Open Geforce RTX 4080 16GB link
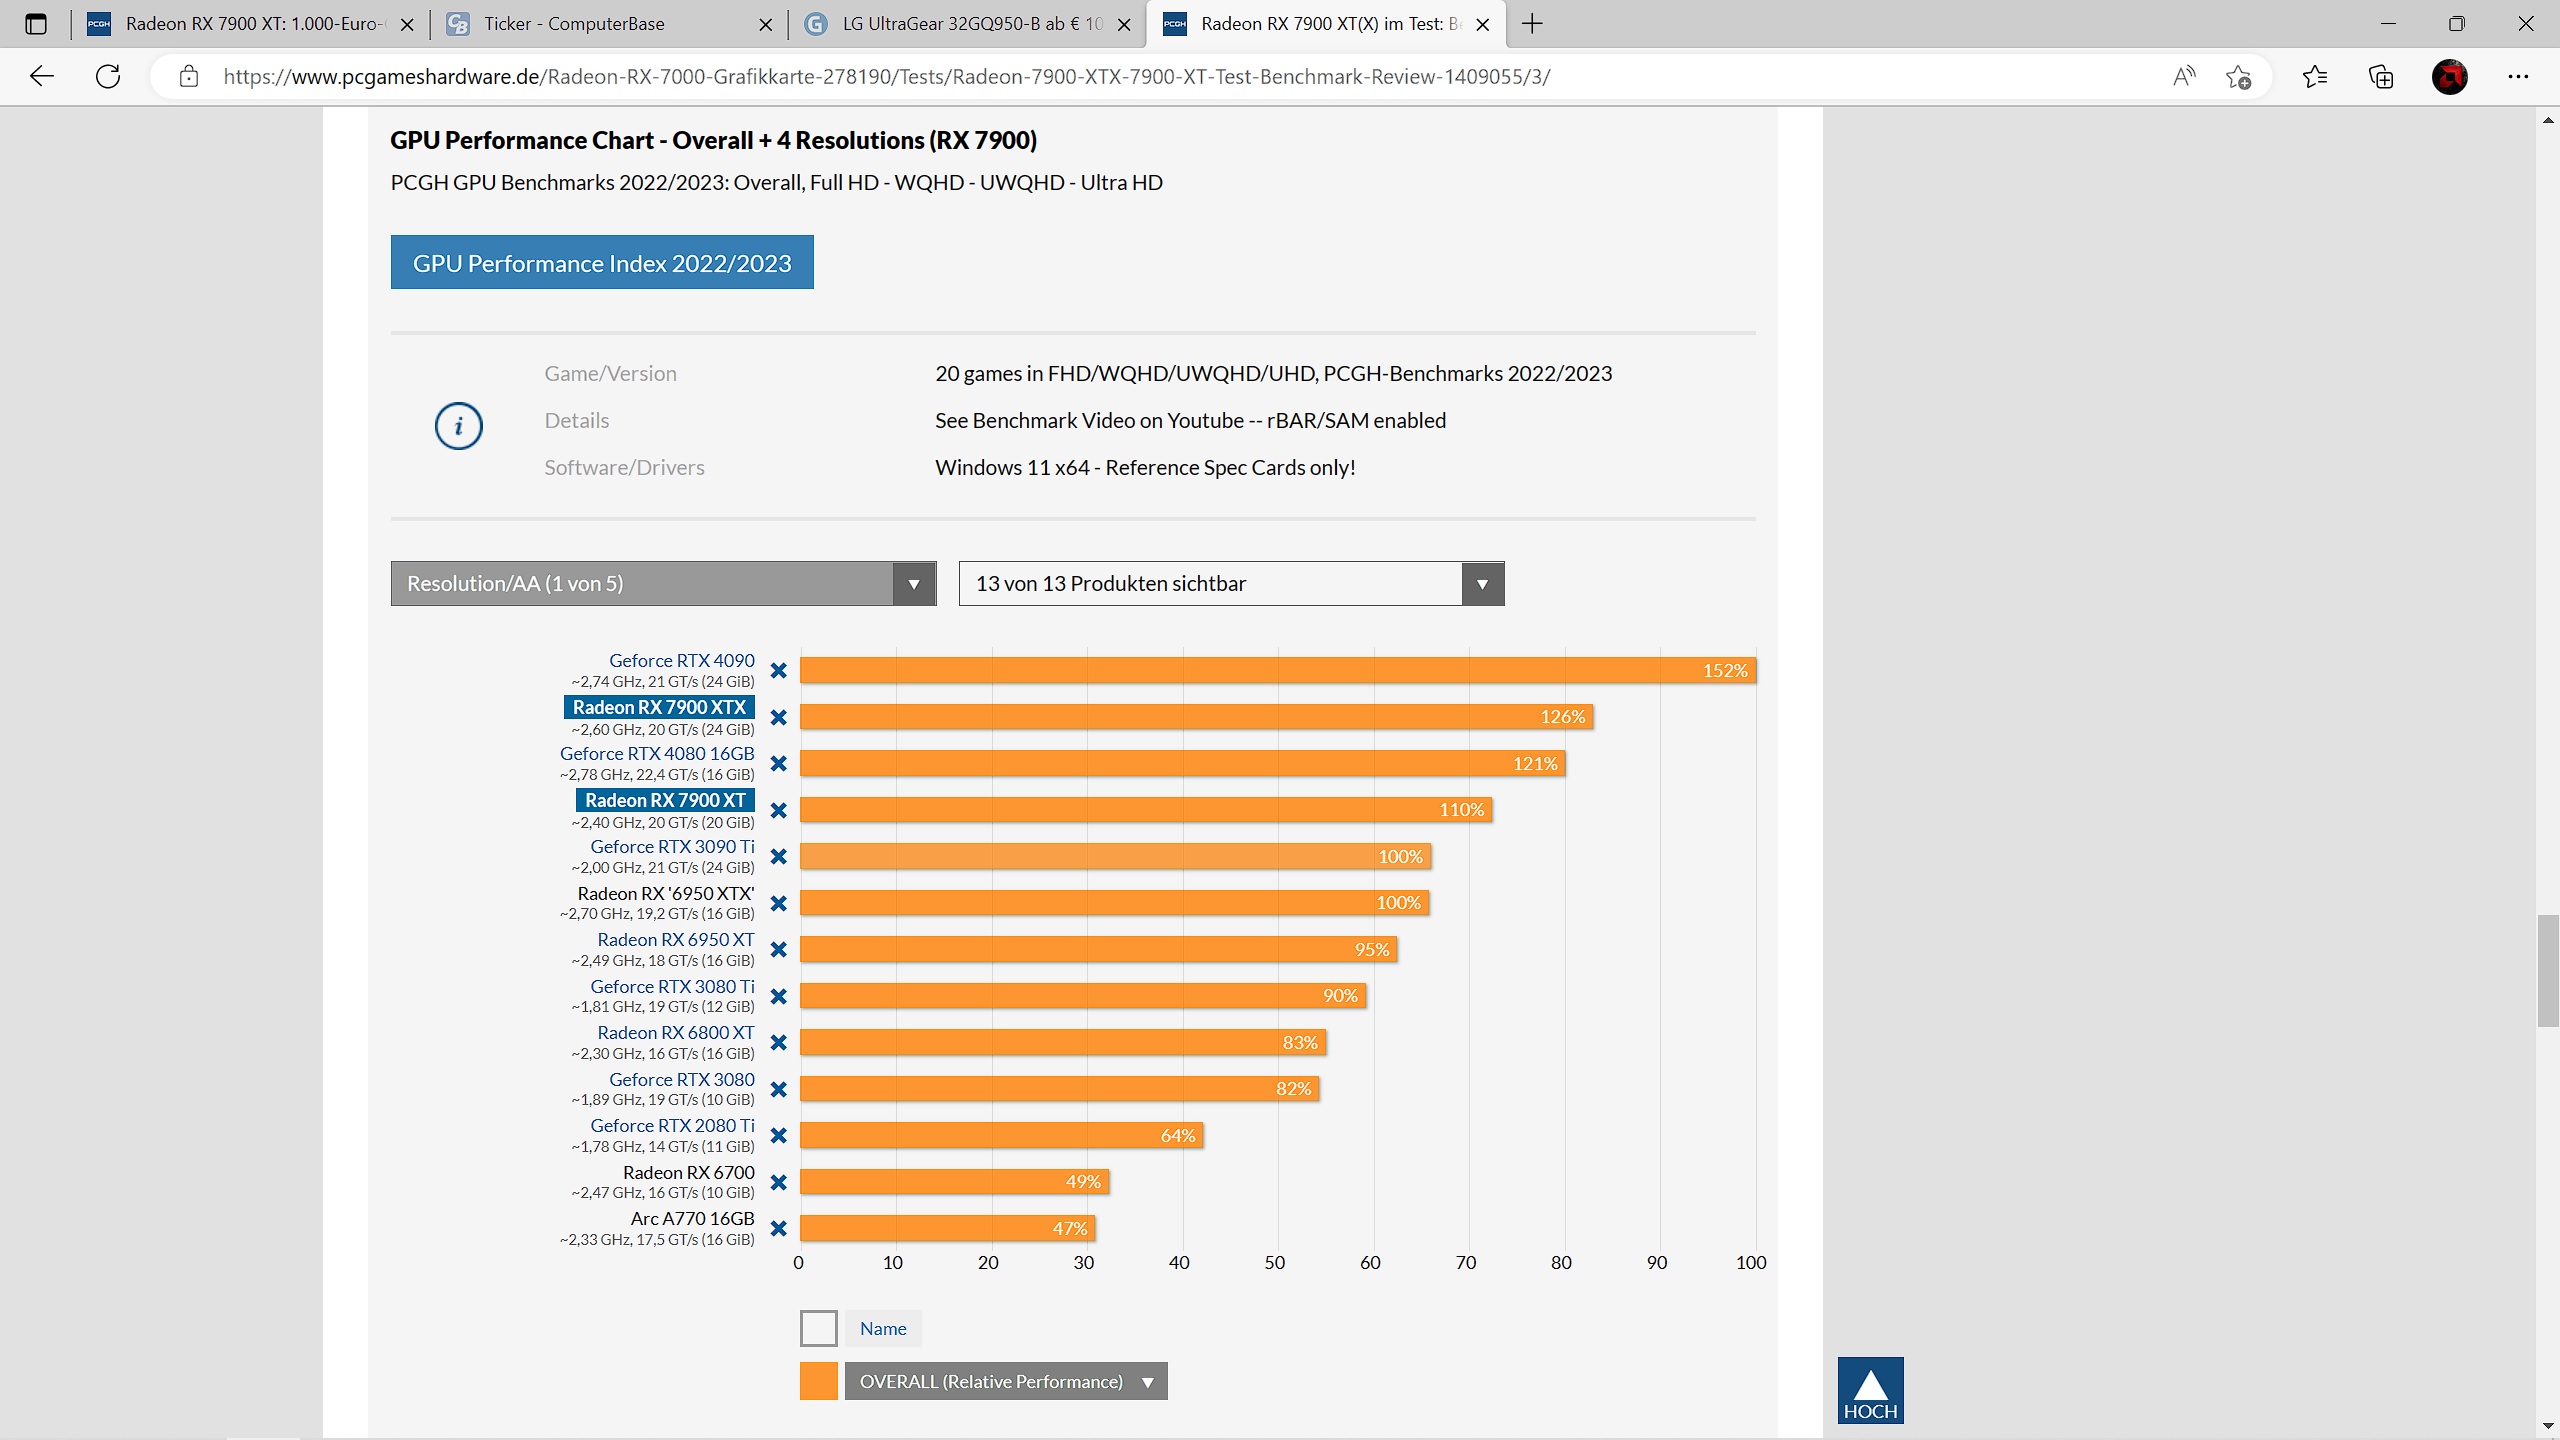Viewport: 2560px width, 1440px height. pyautogui.click(x=657, y=754)
